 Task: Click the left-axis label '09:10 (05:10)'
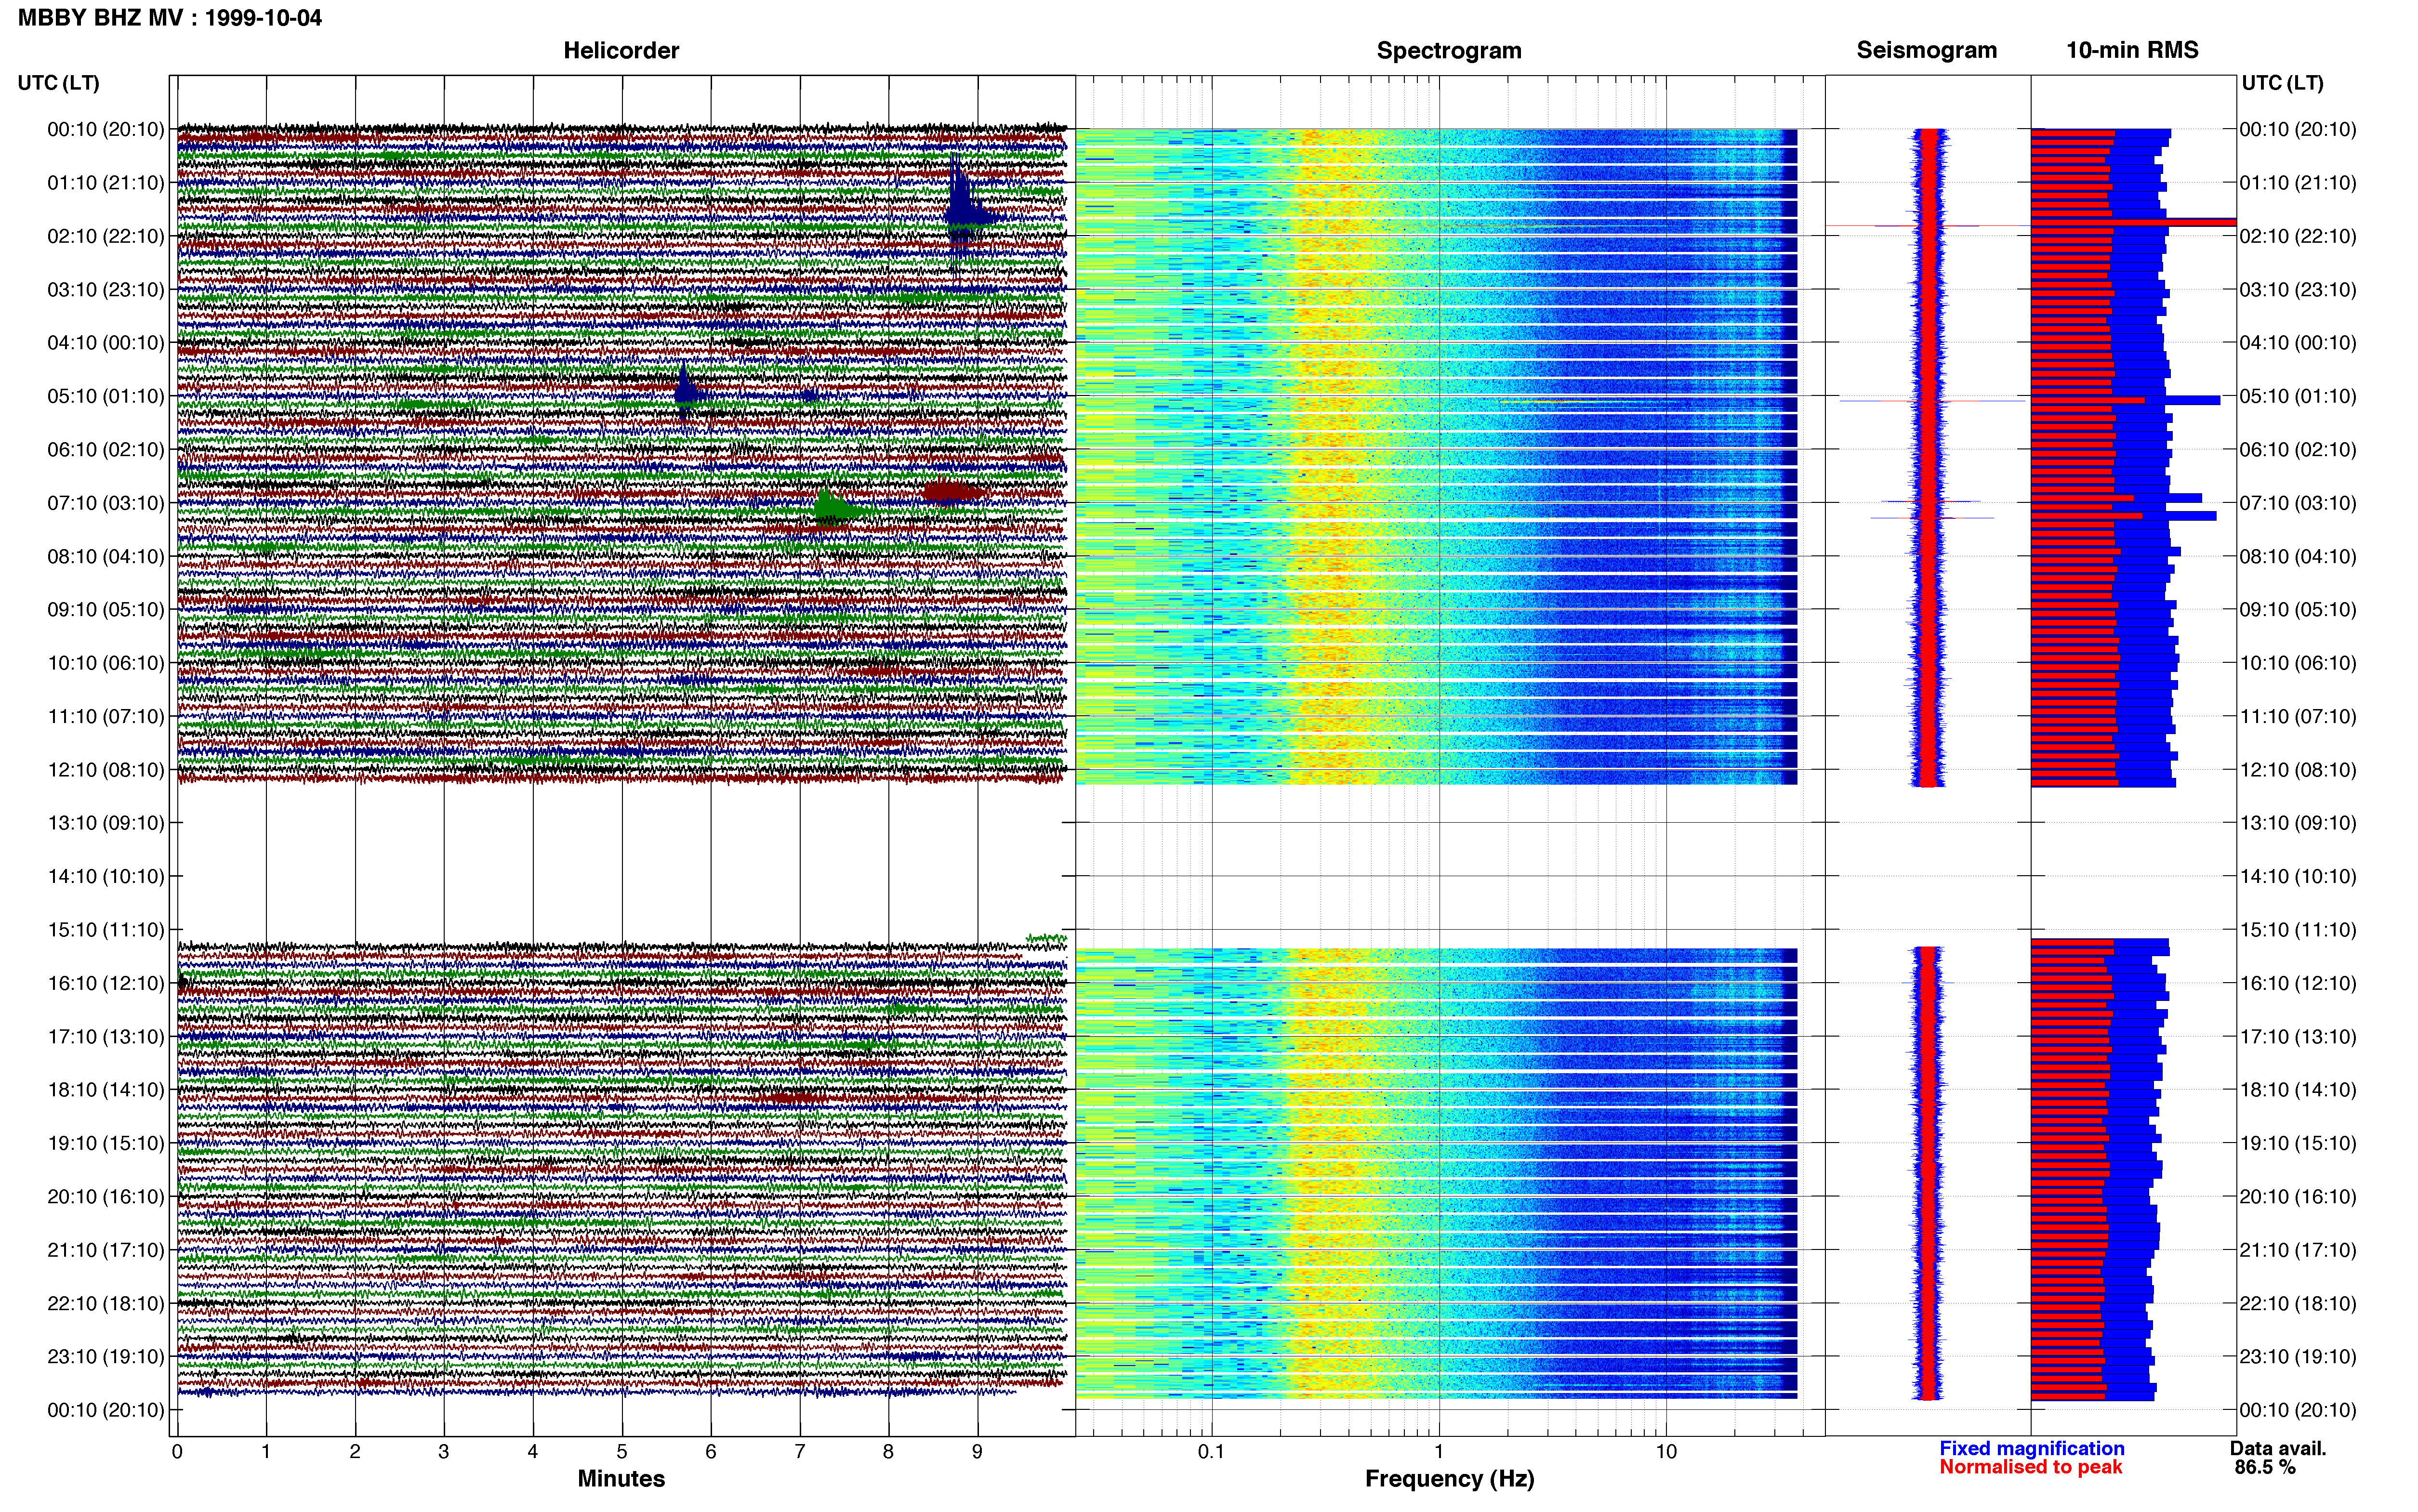point(106,610)
